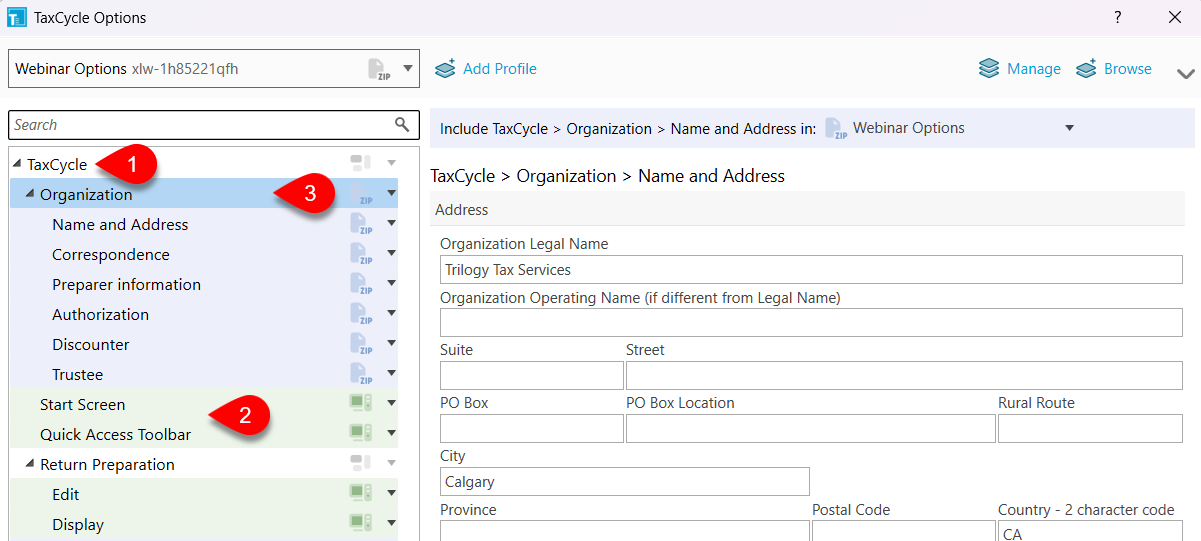This screenshot has height=541, width=1201.
Task: Click the Browse button
Action: (1113, 69)
